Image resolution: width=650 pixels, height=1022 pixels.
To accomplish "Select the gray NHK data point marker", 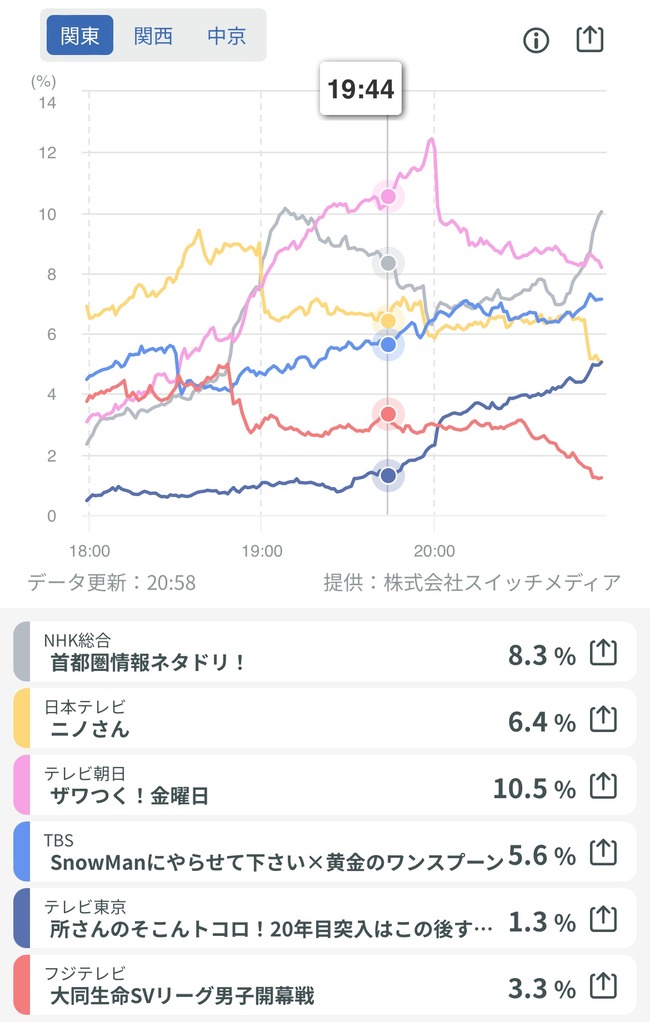I will click(388, 263).
